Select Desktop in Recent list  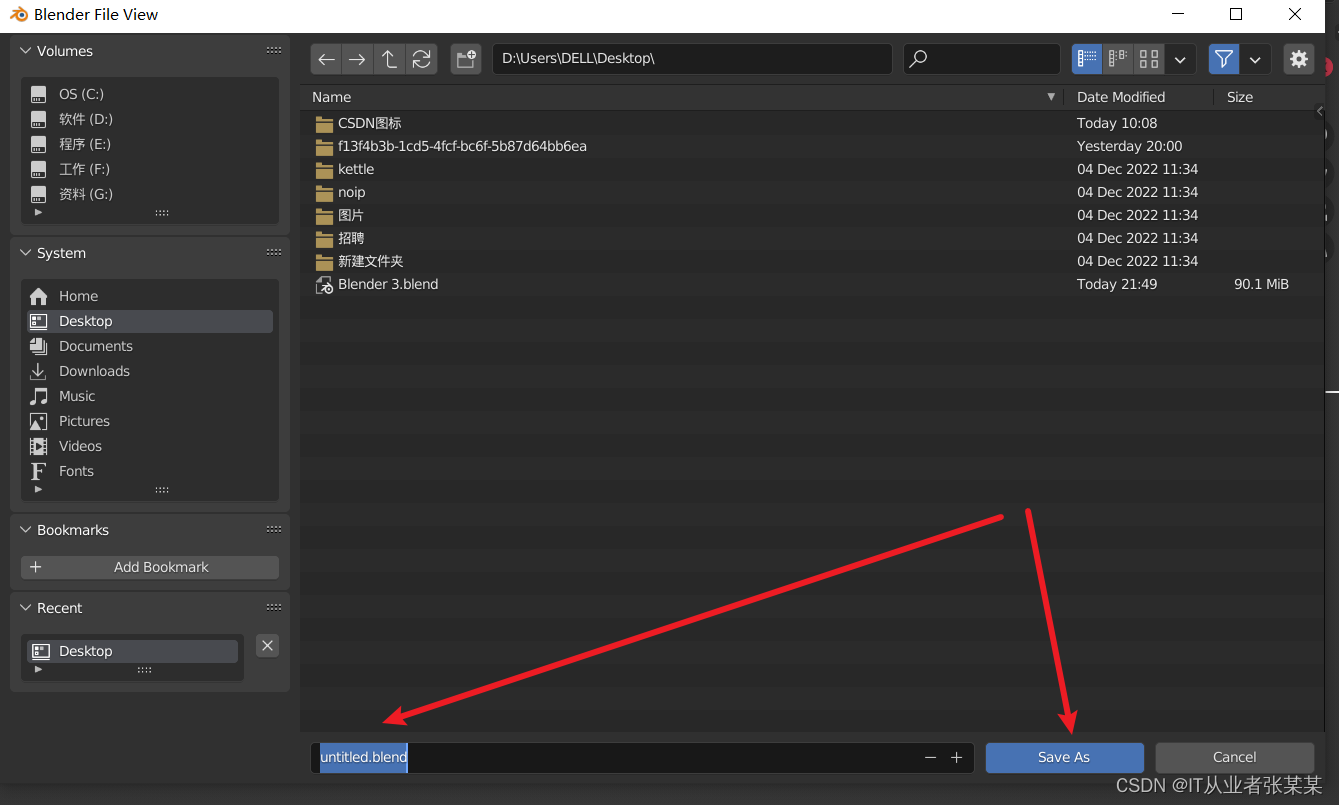(x=133, y=651)
